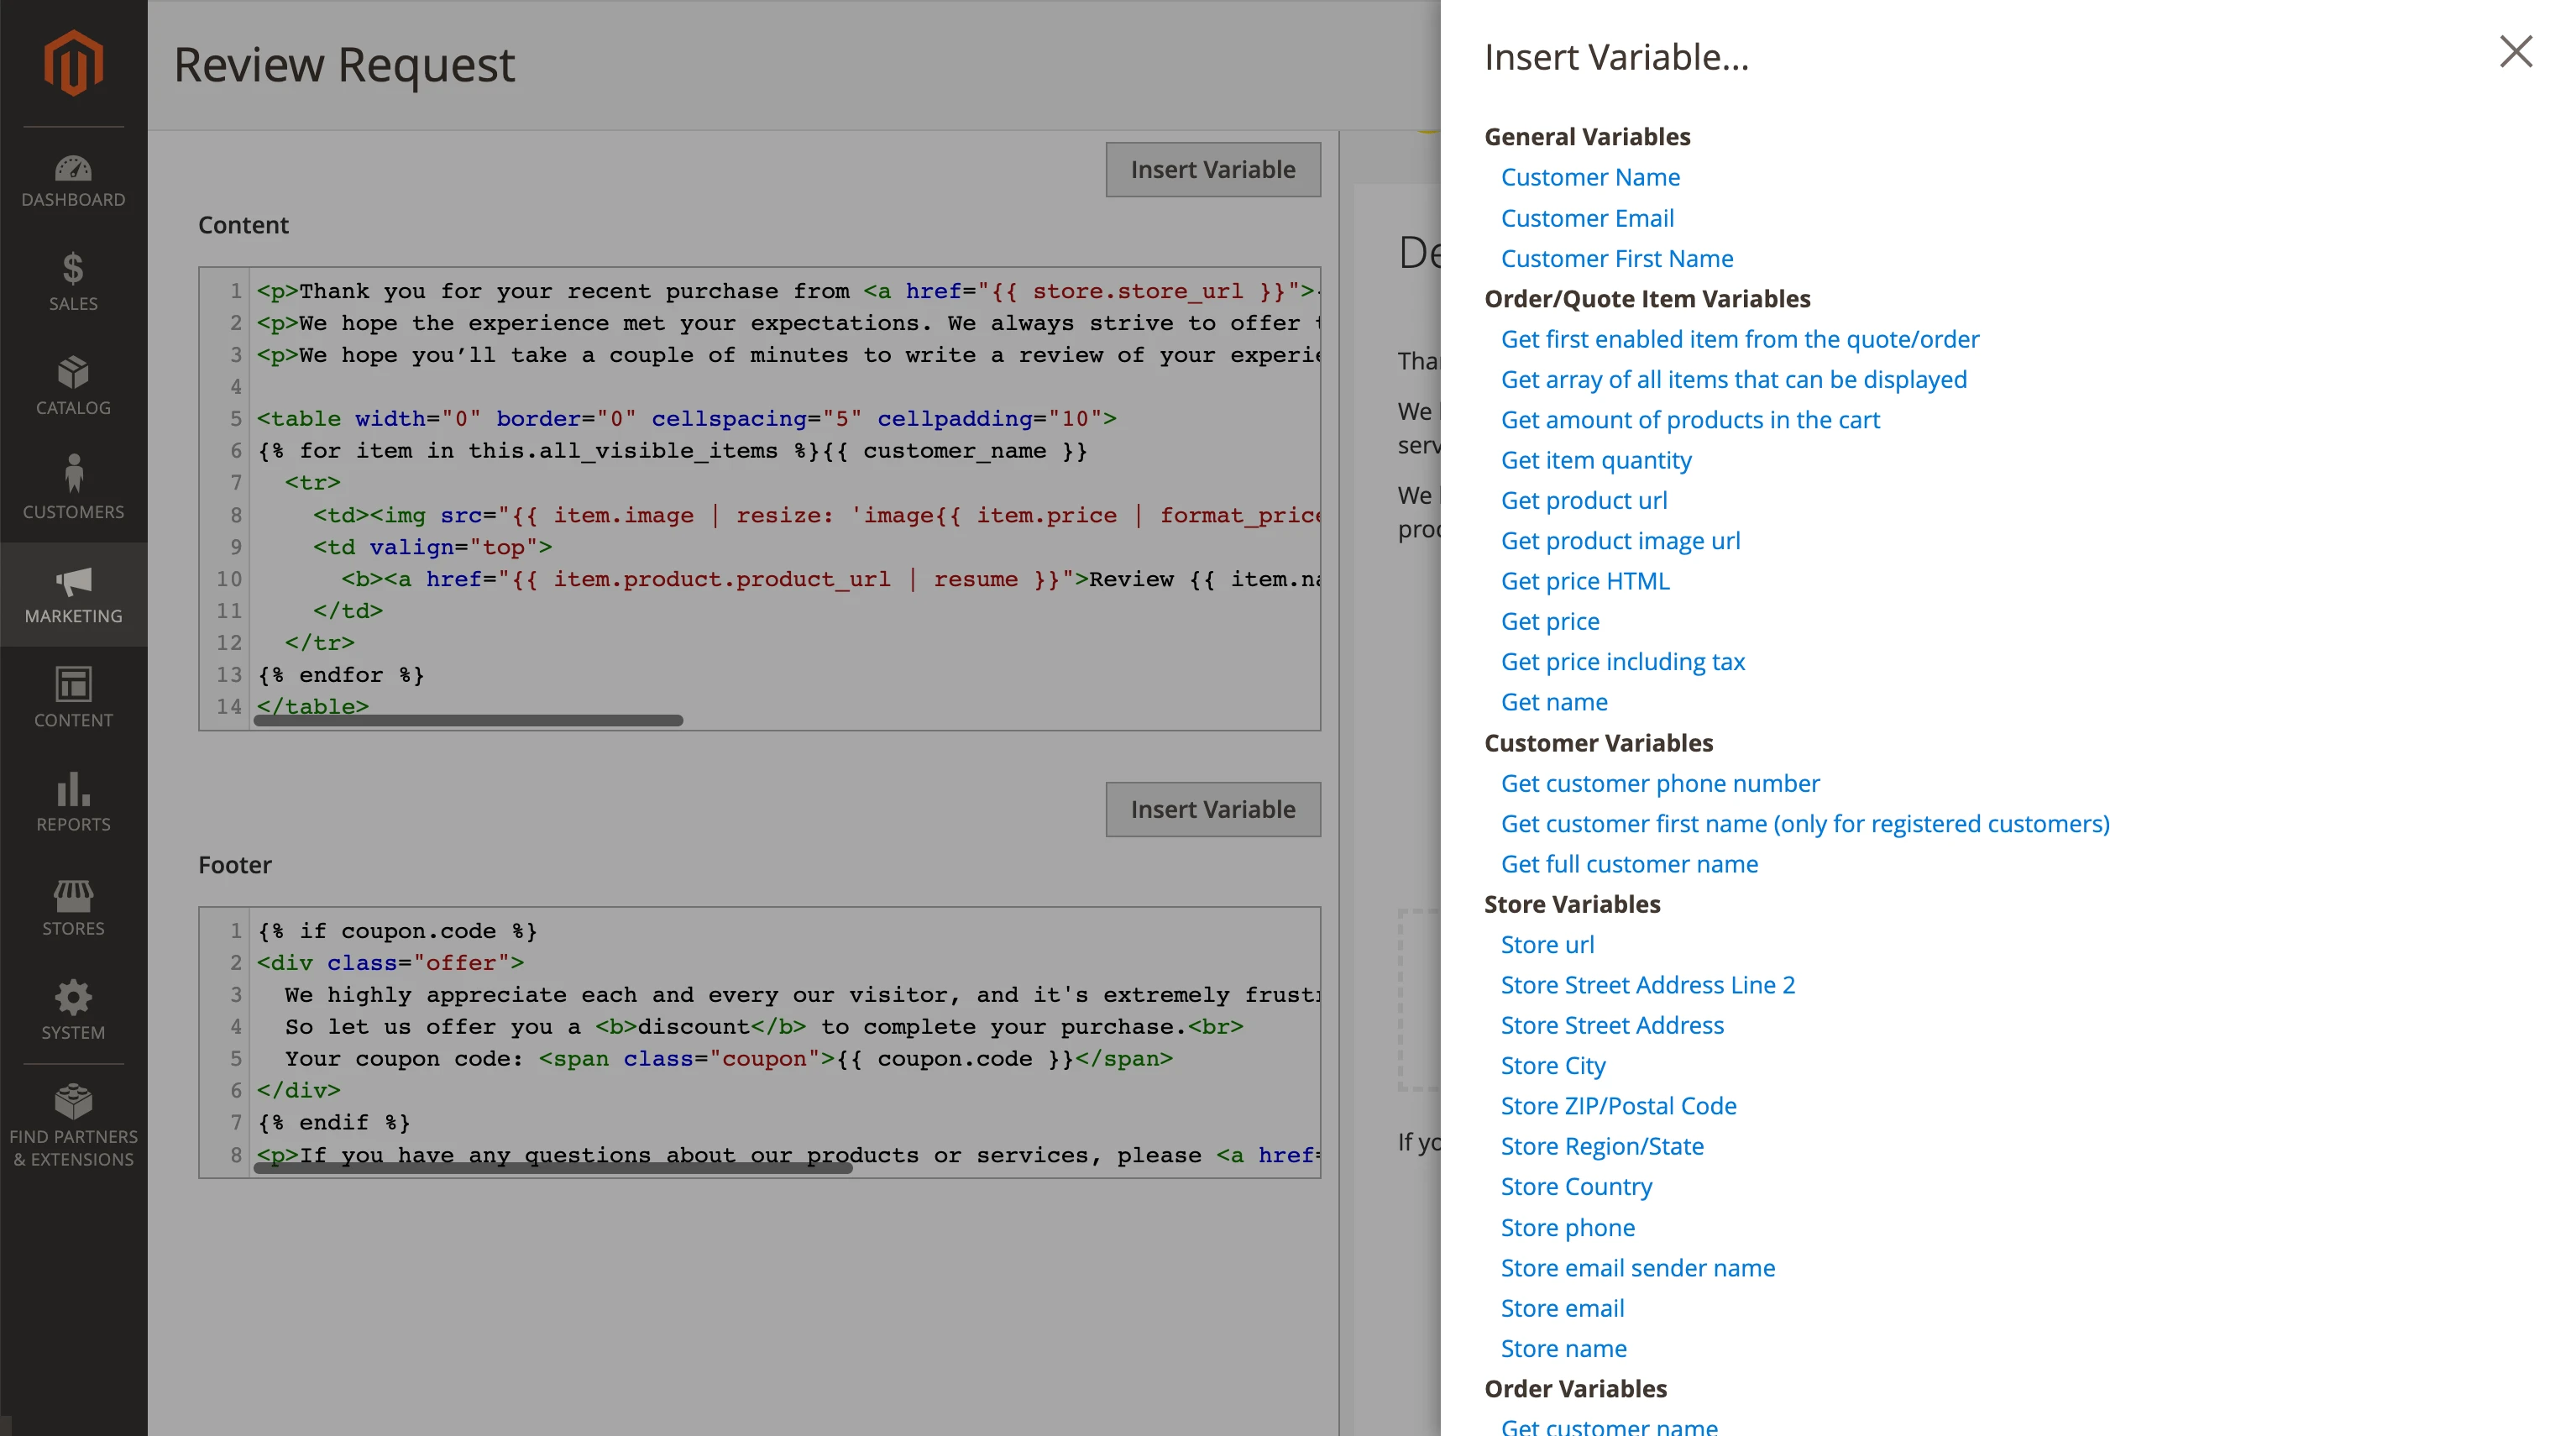Insert the Get product image url variable
Image resolution: width=2576 pixels, height=1436 pixels.
1620,541
